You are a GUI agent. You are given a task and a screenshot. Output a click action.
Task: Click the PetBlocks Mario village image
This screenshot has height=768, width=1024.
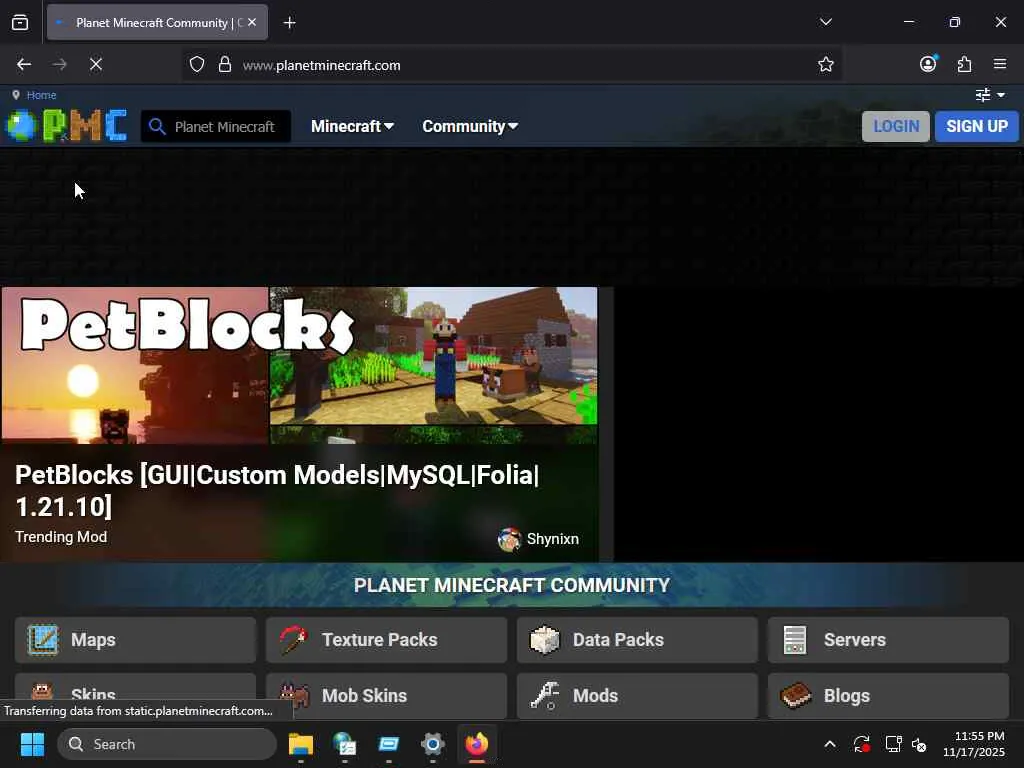pyautogui.click(x=433, y=357)
